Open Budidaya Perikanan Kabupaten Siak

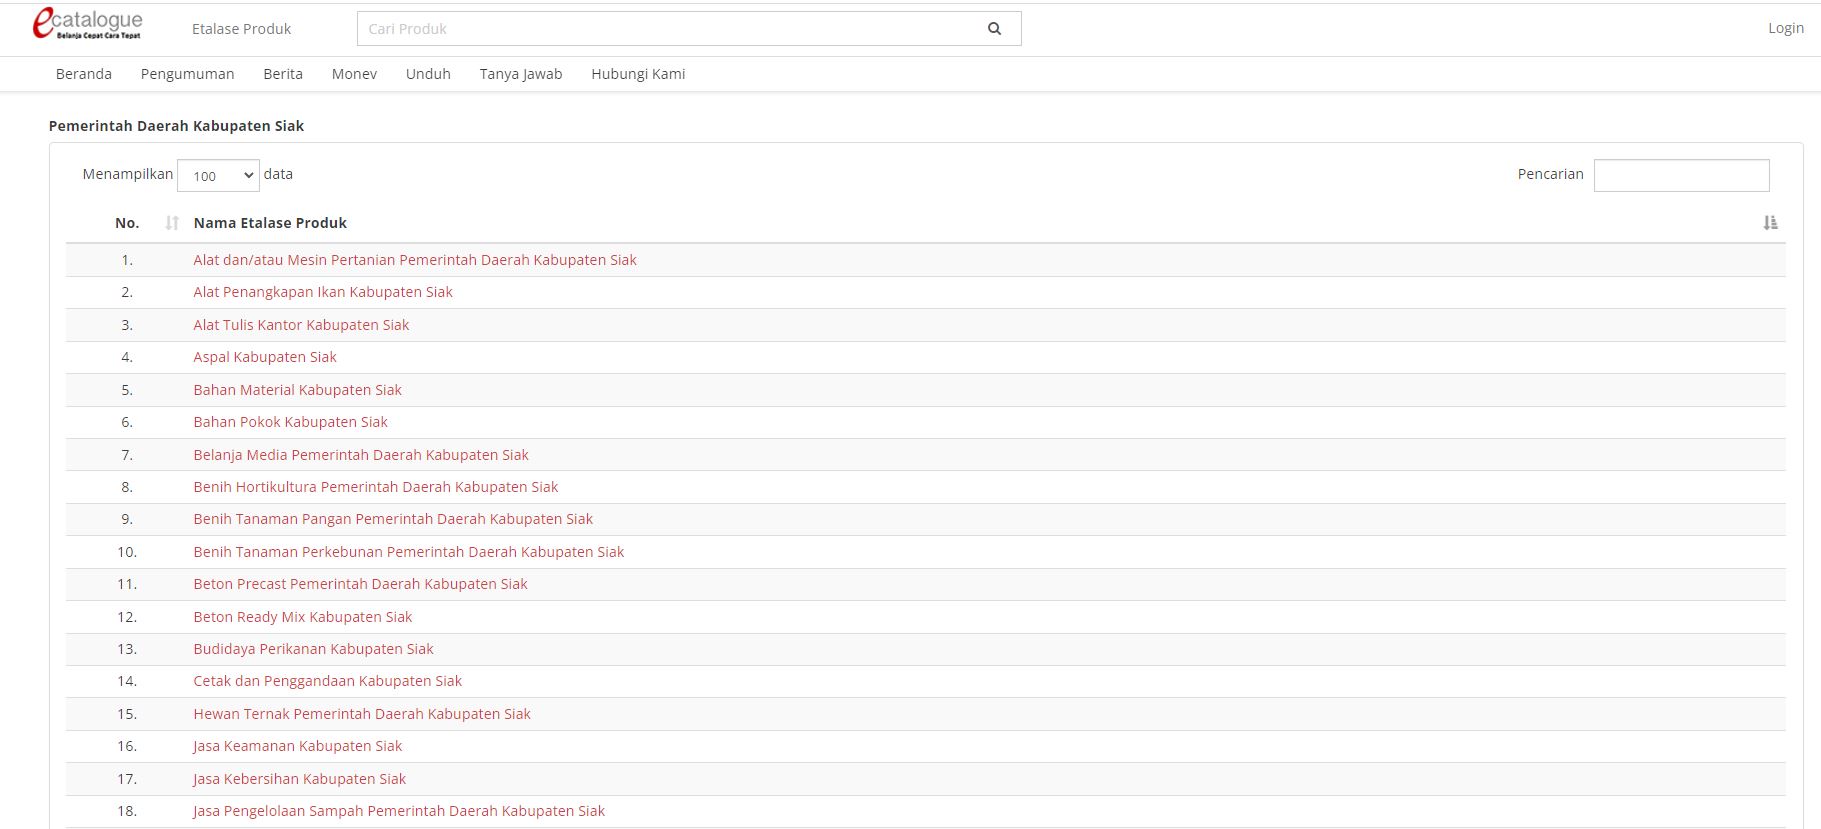click(313, 649)
